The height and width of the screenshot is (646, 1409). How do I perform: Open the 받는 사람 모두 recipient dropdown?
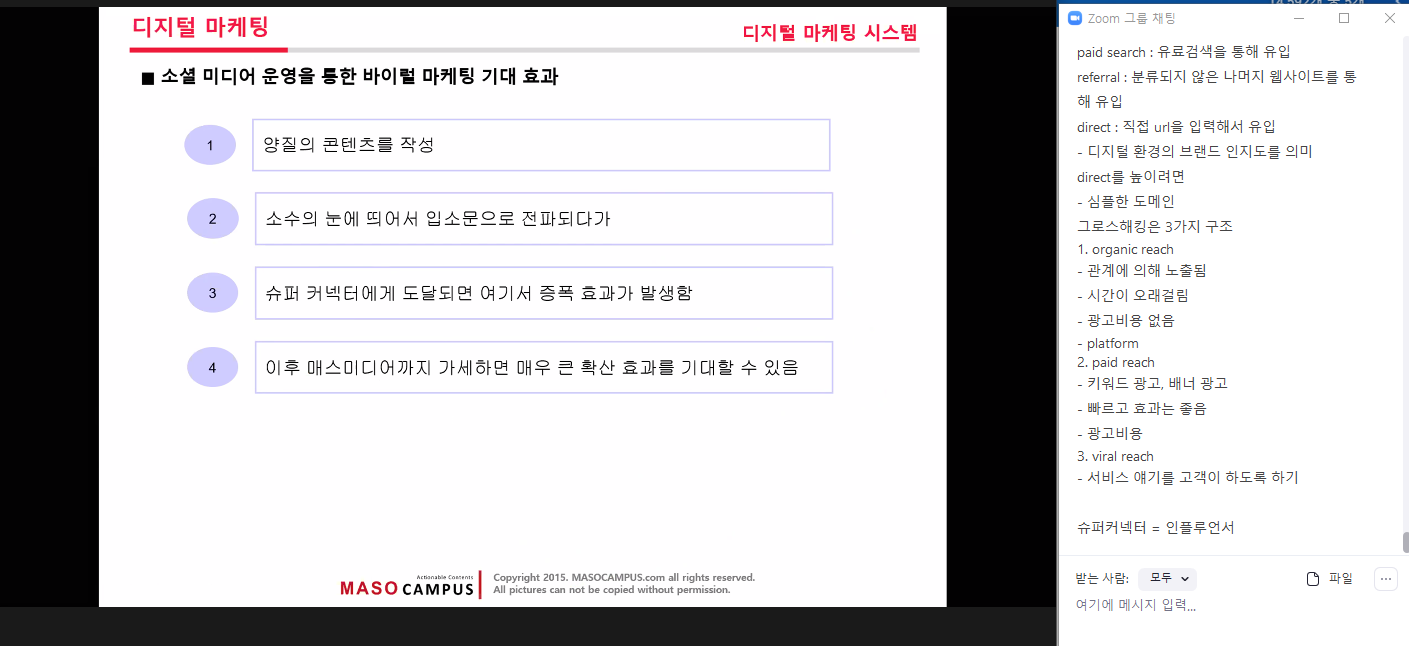1167,579
